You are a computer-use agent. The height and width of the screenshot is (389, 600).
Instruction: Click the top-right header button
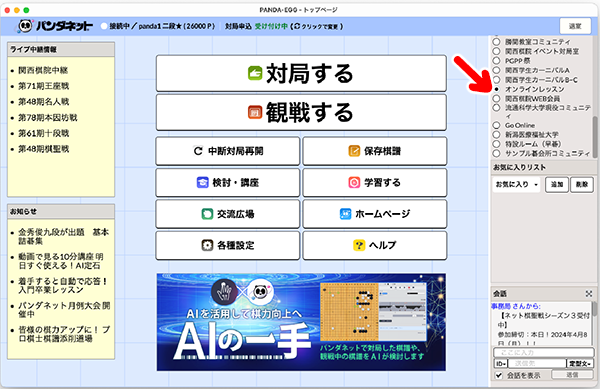coord(575,26)
